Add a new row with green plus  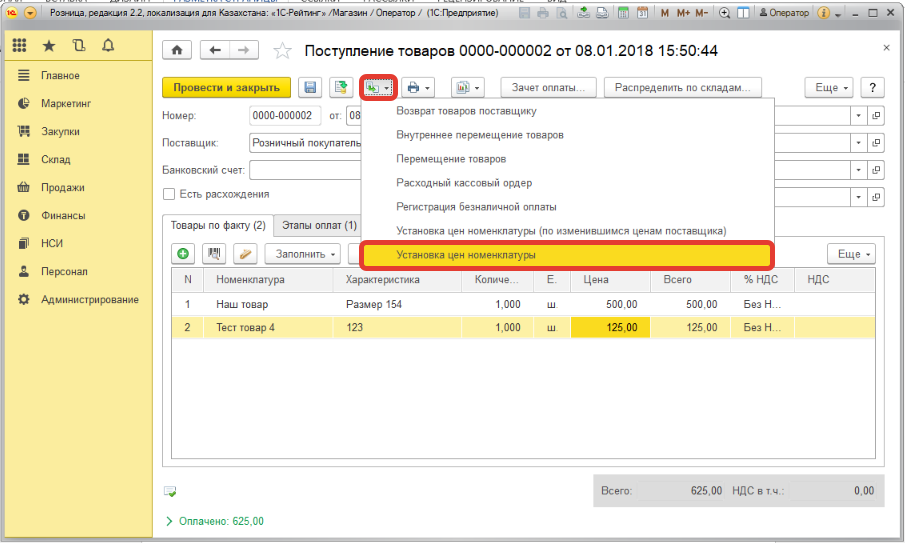[183, 254]
